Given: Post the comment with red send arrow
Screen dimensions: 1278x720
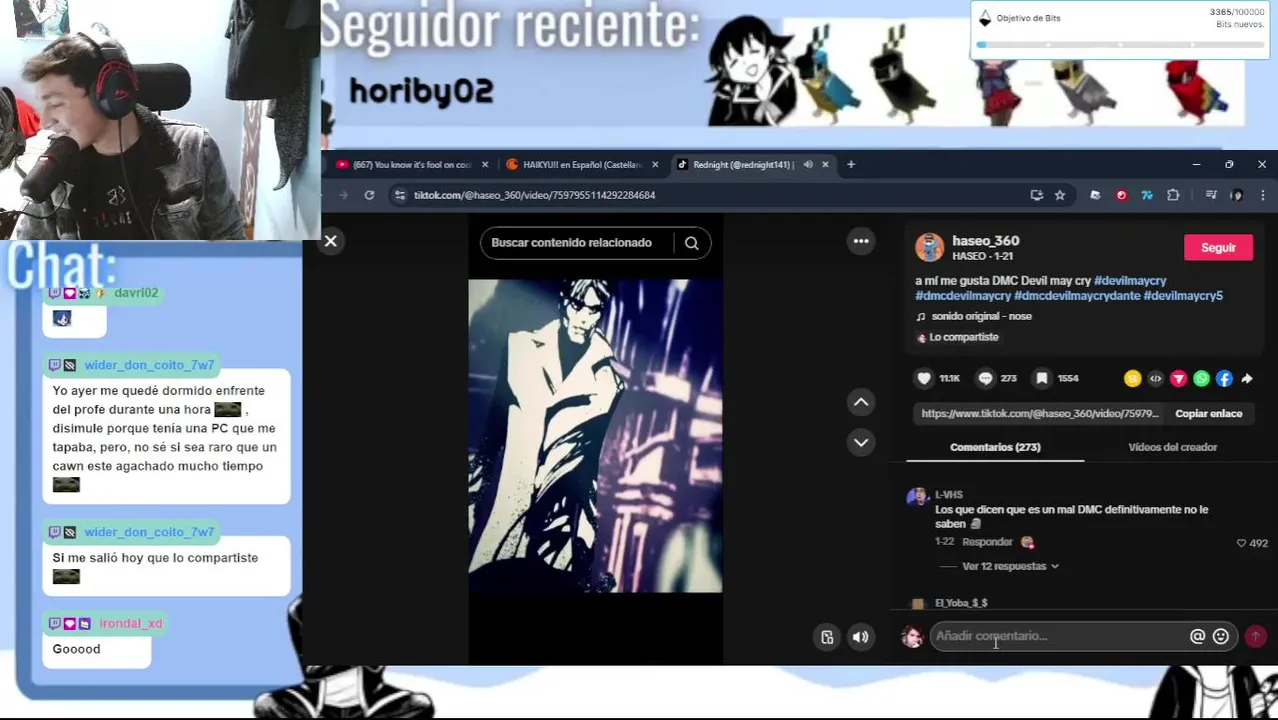Looking at the screenshot, I should (x=1255, y=636).
